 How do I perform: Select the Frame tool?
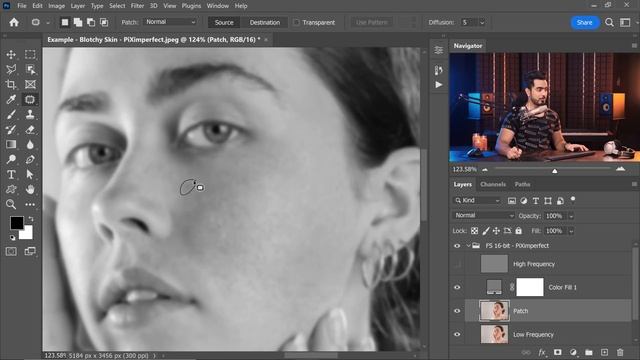30,84
